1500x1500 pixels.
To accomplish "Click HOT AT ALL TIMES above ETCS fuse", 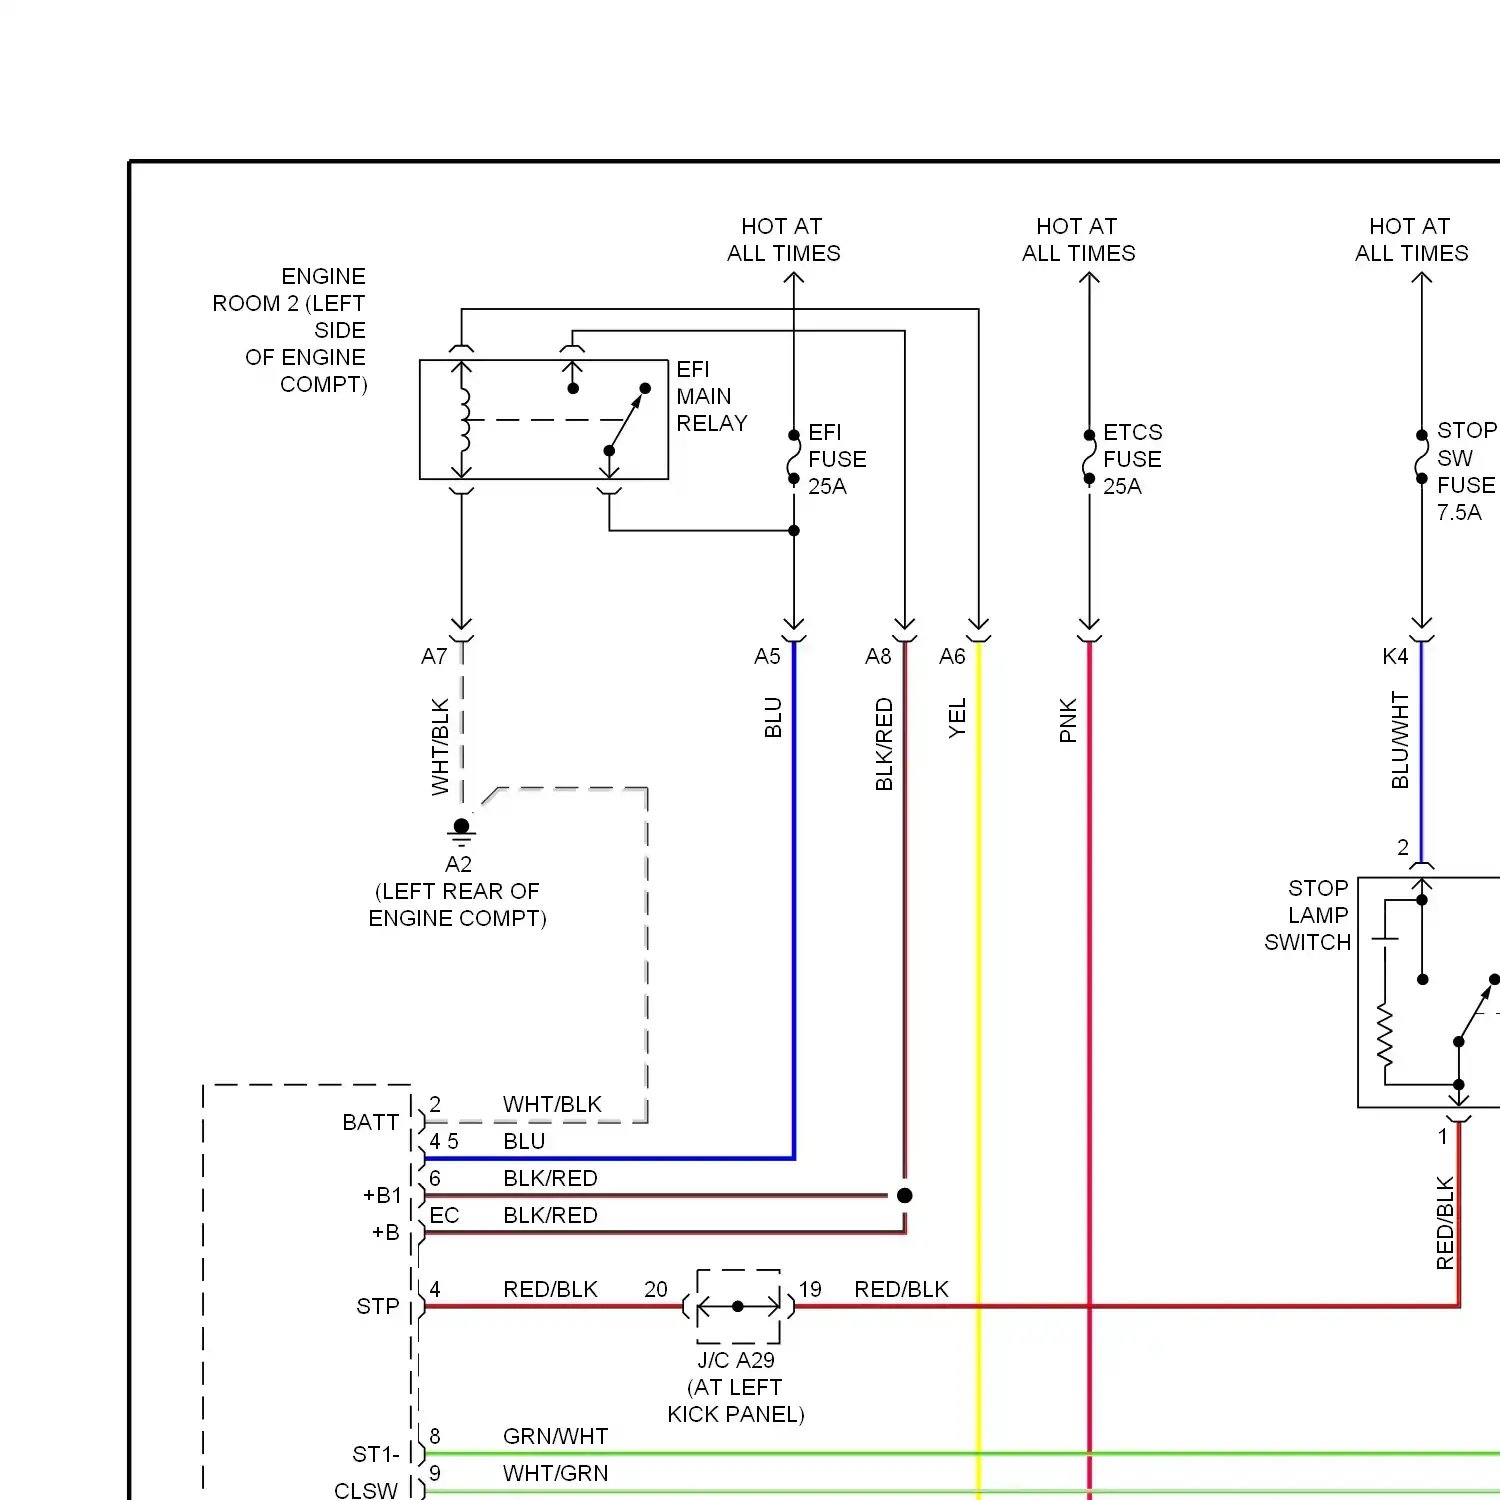I will (1078, 240).
